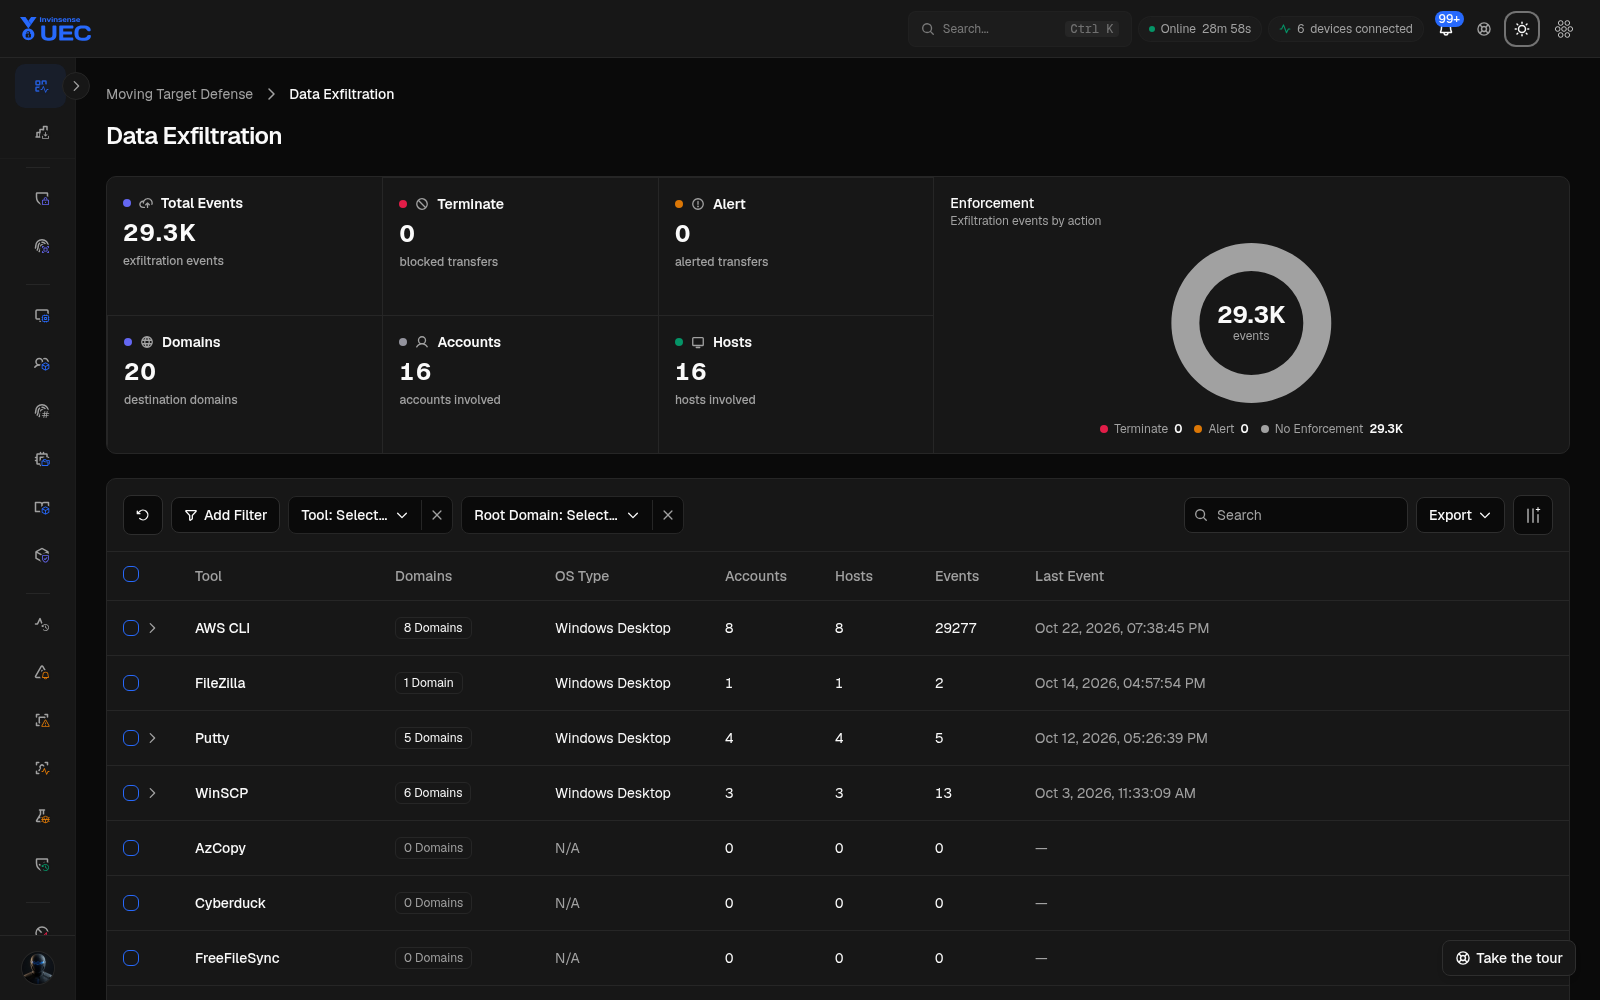Check the Putty row checkbox

tap(131, 738)
